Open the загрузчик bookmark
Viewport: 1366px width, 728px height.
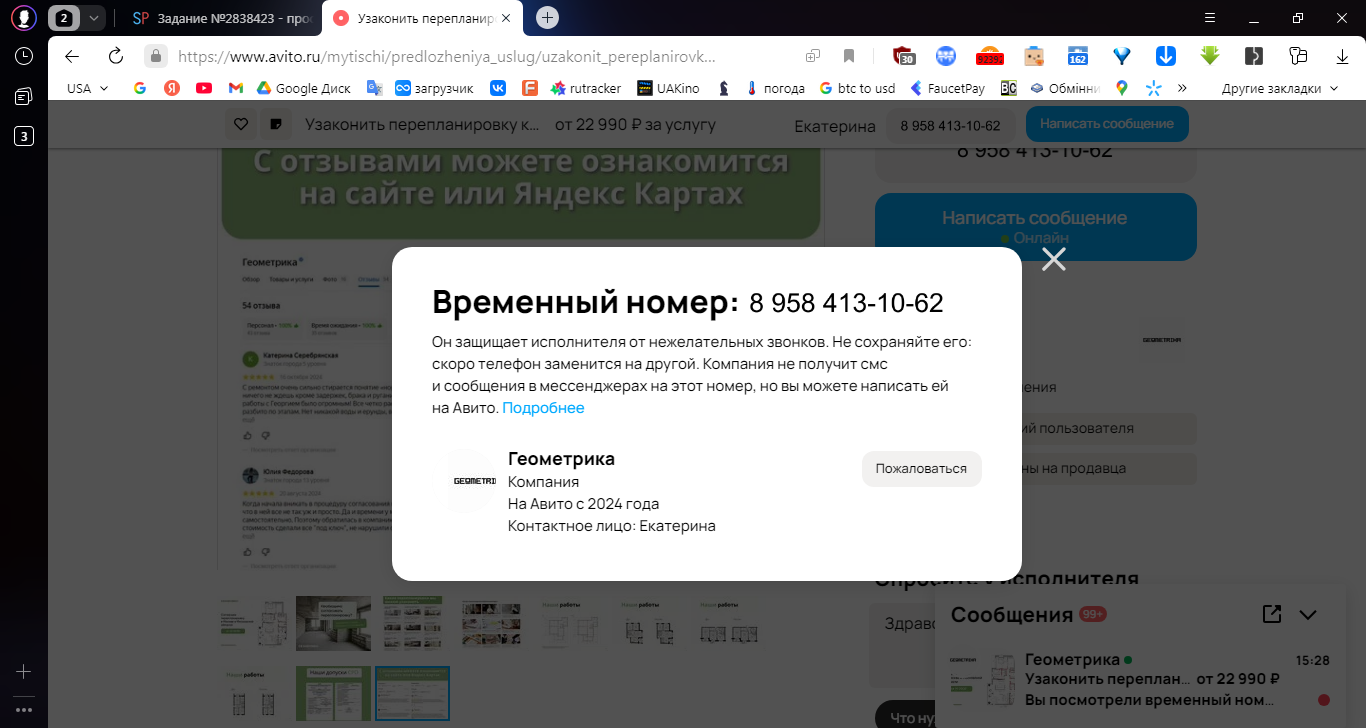pyautogui.click(x=435, y=88)
